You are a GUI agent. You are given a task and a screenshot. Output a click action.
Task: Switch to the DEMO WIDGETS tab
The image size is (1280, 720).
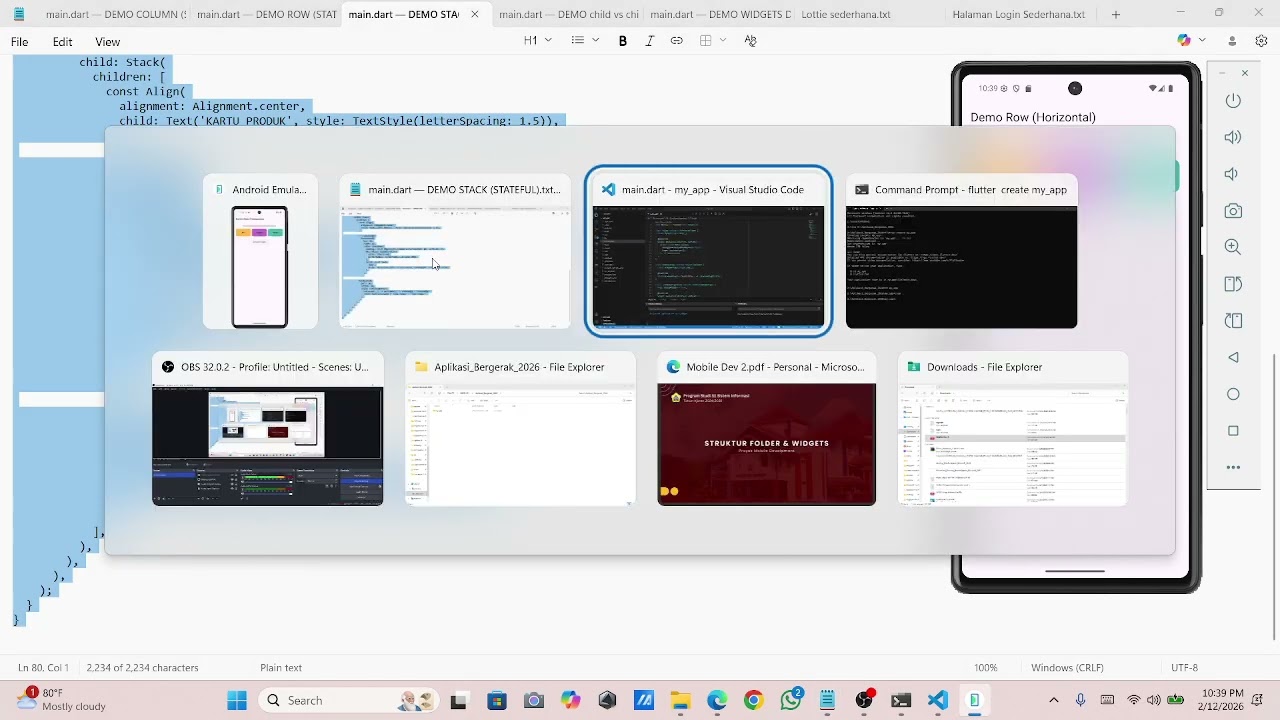point(718,15)
